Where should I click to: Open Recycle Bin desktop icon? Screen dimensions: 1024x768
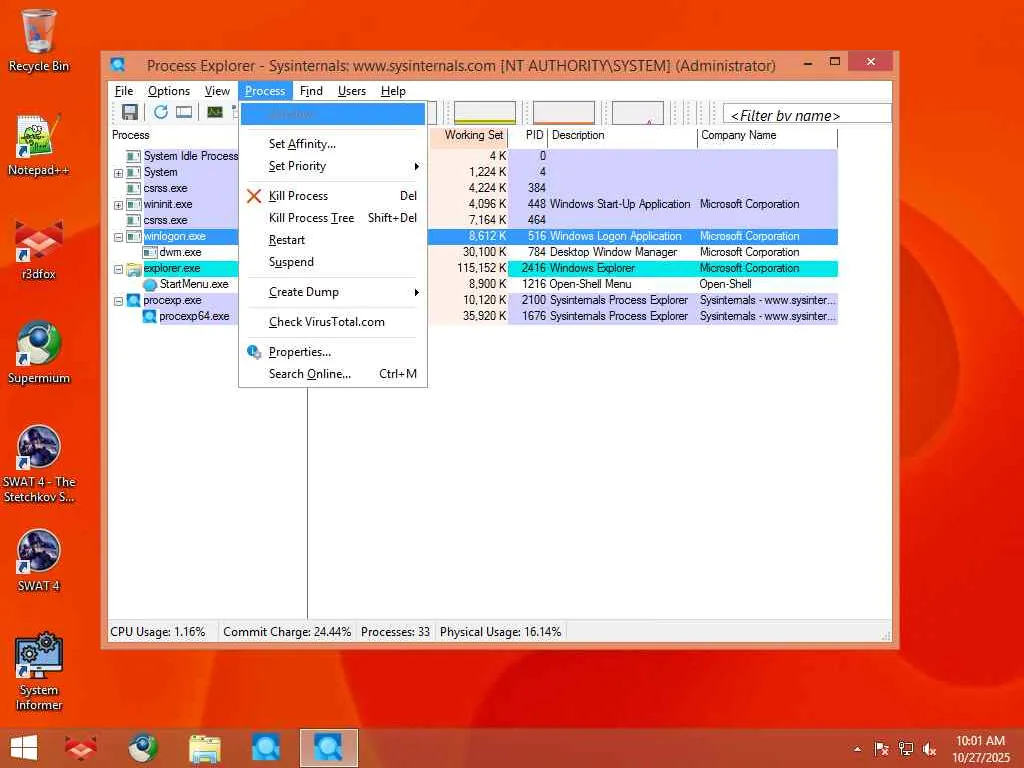click(x=39, y=40)
